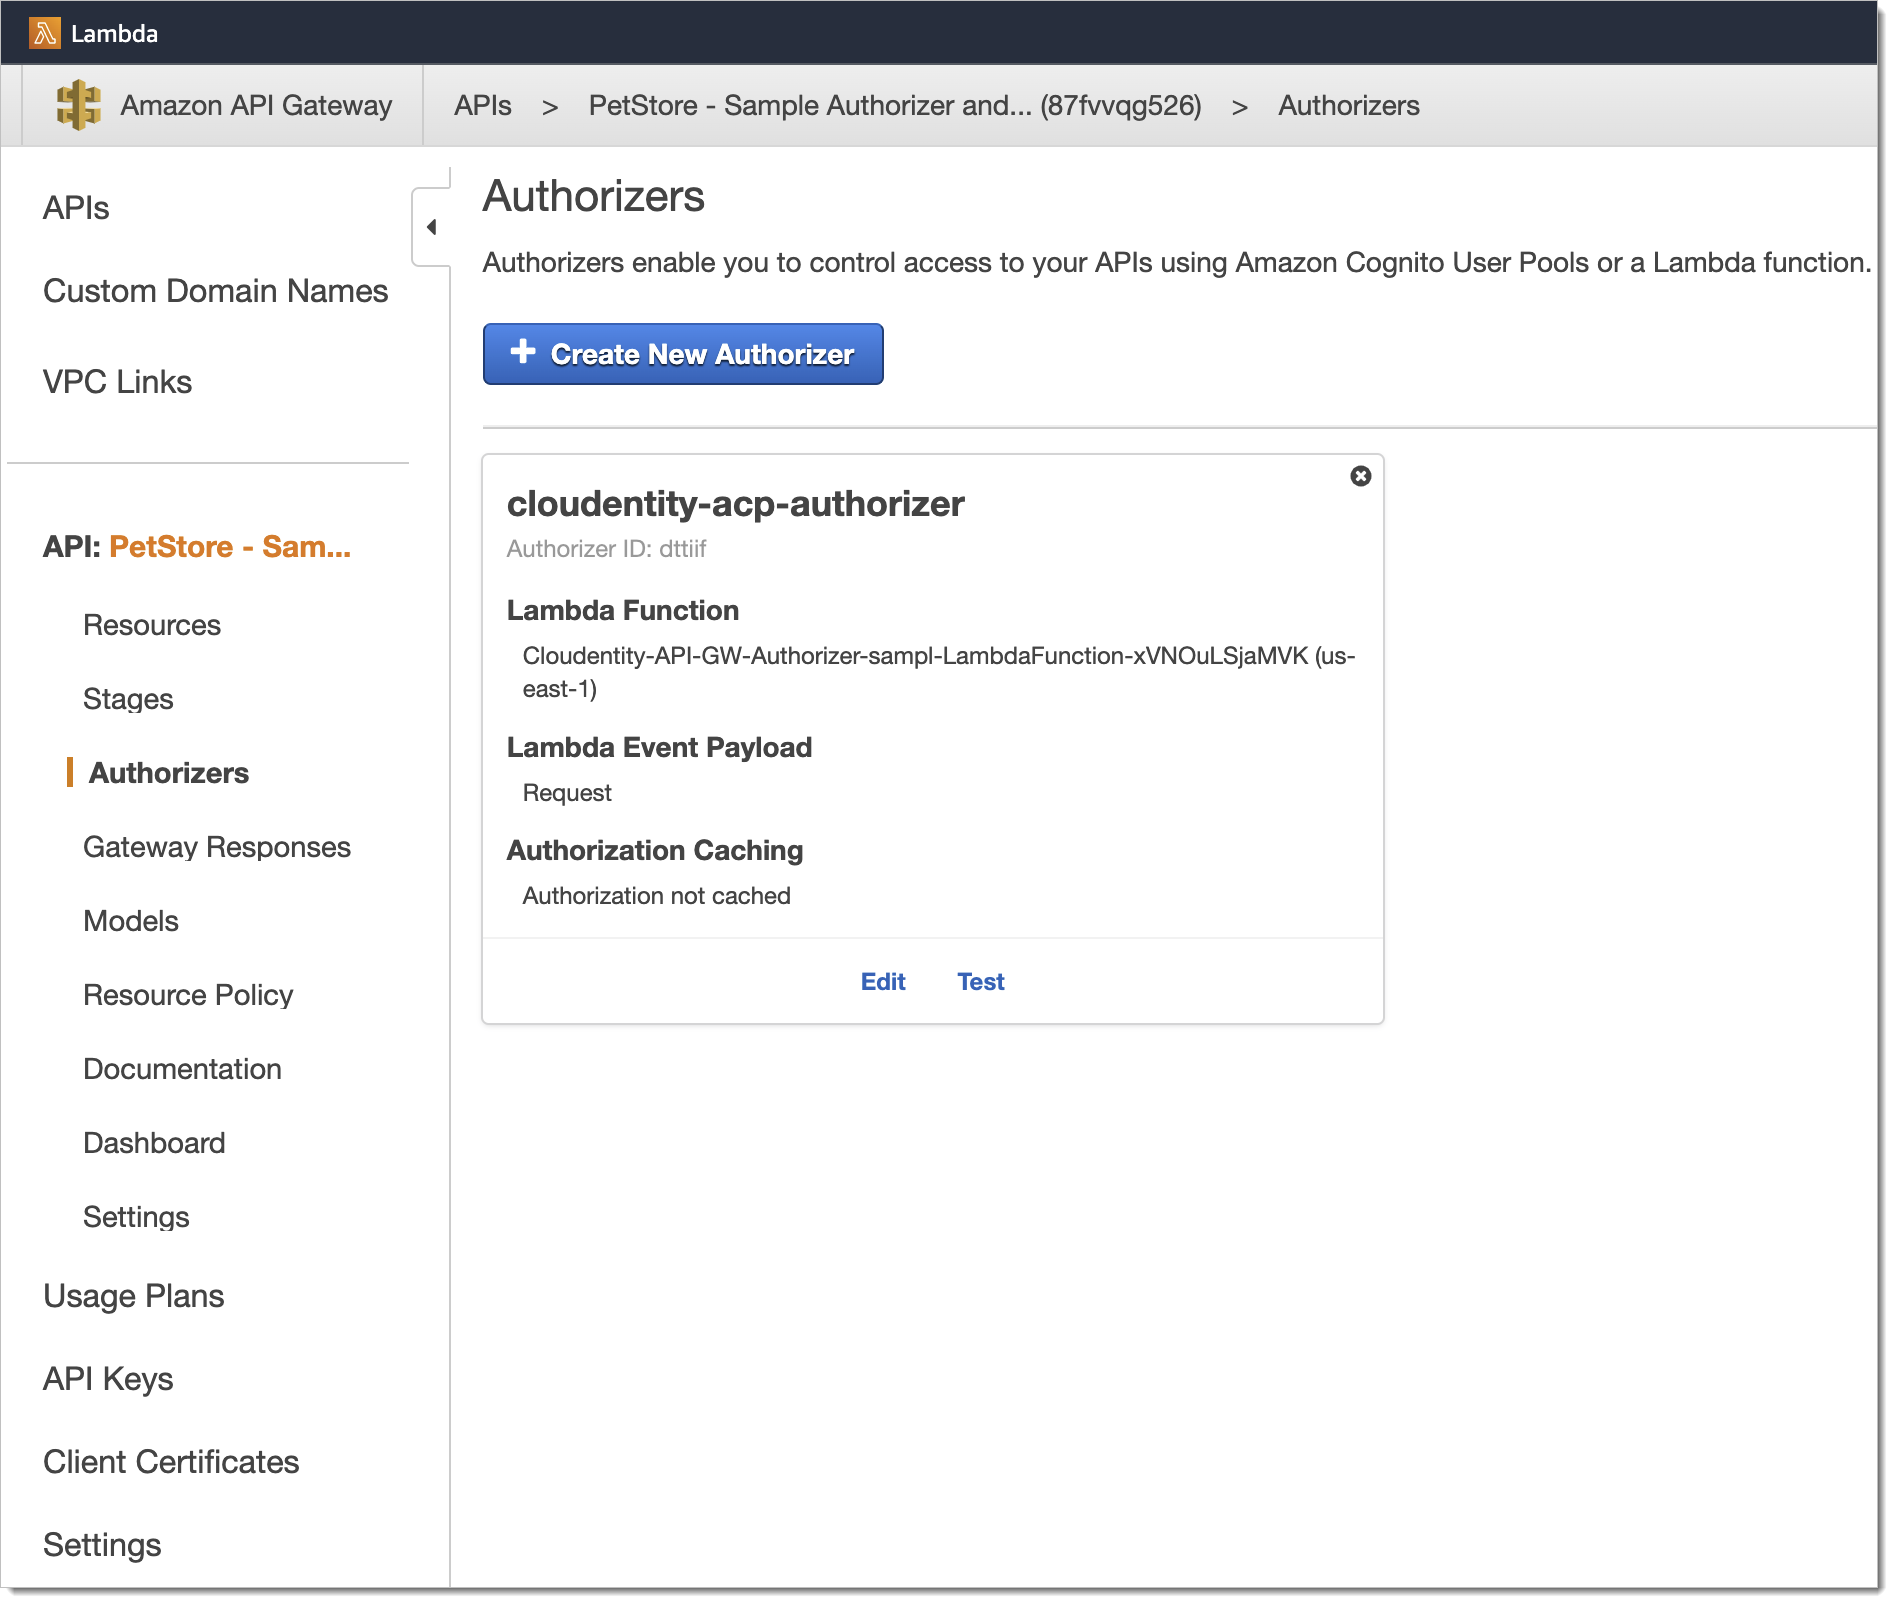Image resolution: width=1893 pixels, height=1603 pixels.
Task: Open Documentation in the sidebar
Action: [182, 1069]
